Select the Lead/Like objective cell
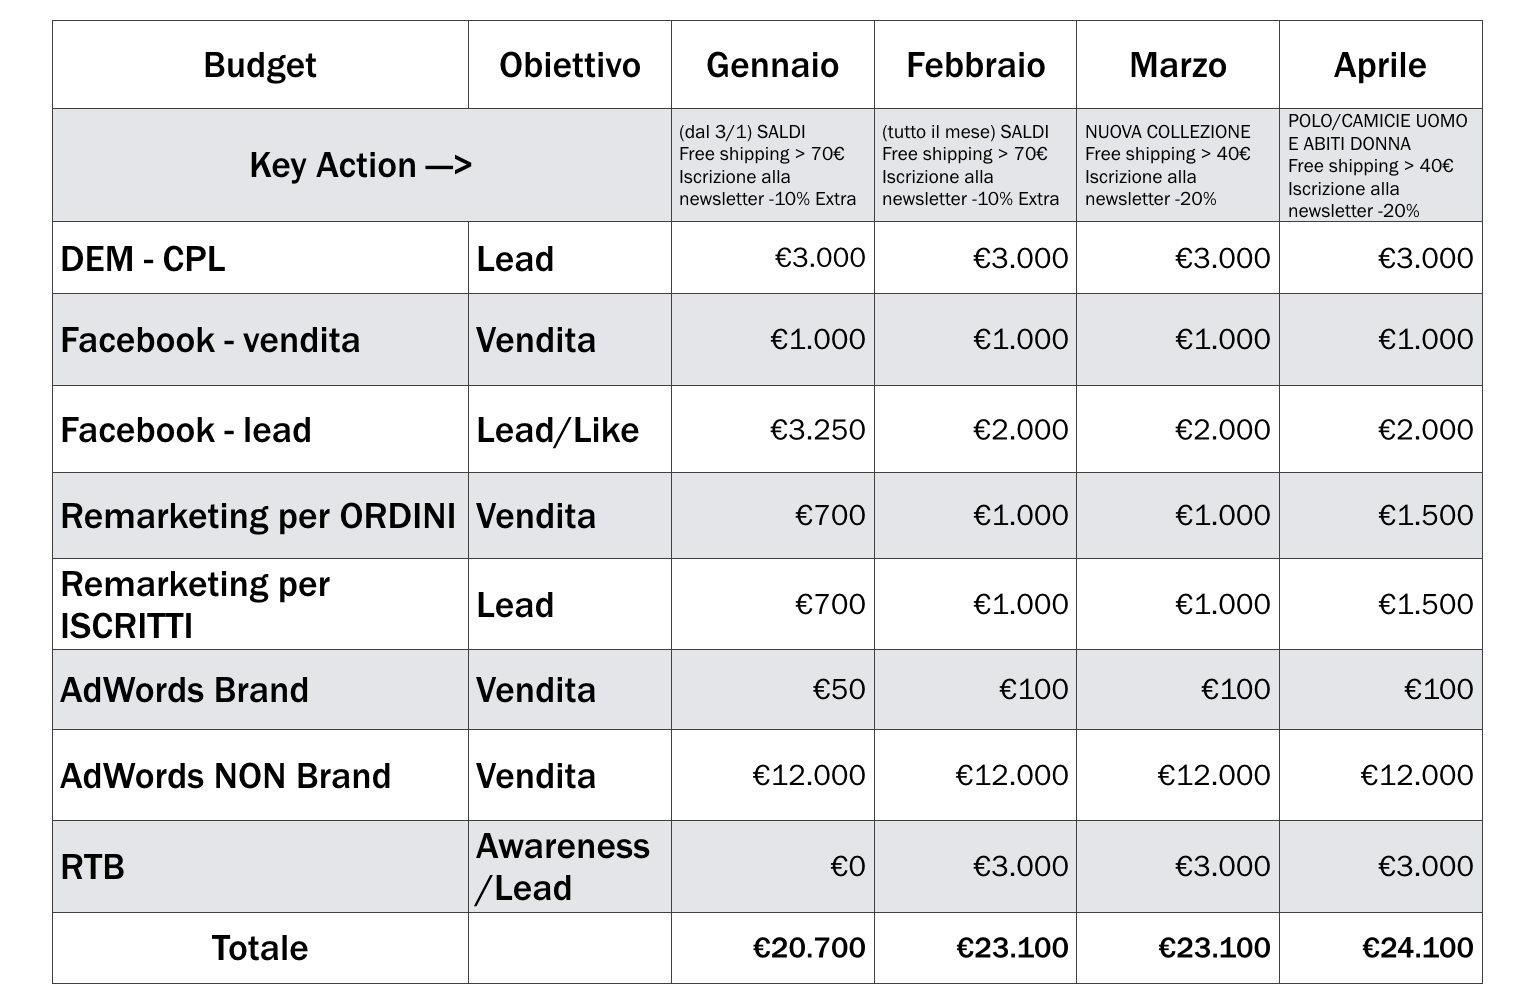Screen dimensions: 1530x988 (x=557, y=430)
